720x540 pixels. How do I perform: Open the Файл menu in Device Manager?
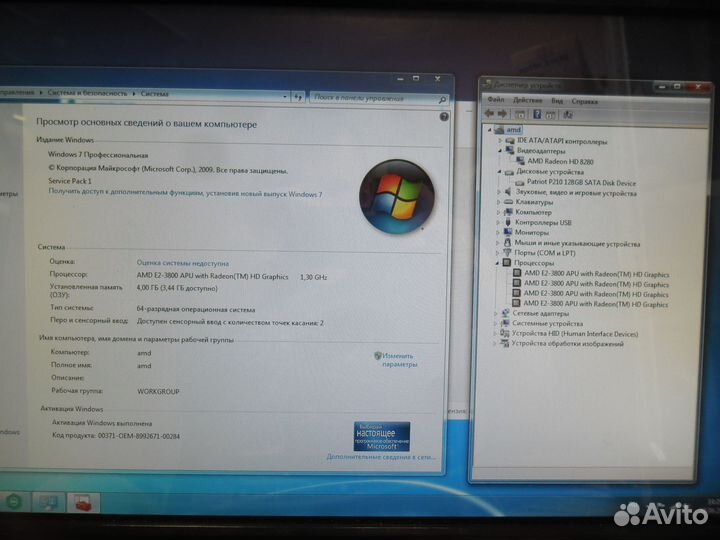(x=496, y=99)
